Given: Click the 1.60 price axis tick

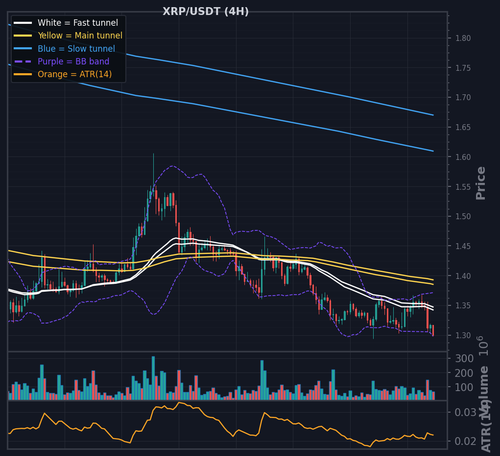Looking at the screenshot, I should point(463,157).
